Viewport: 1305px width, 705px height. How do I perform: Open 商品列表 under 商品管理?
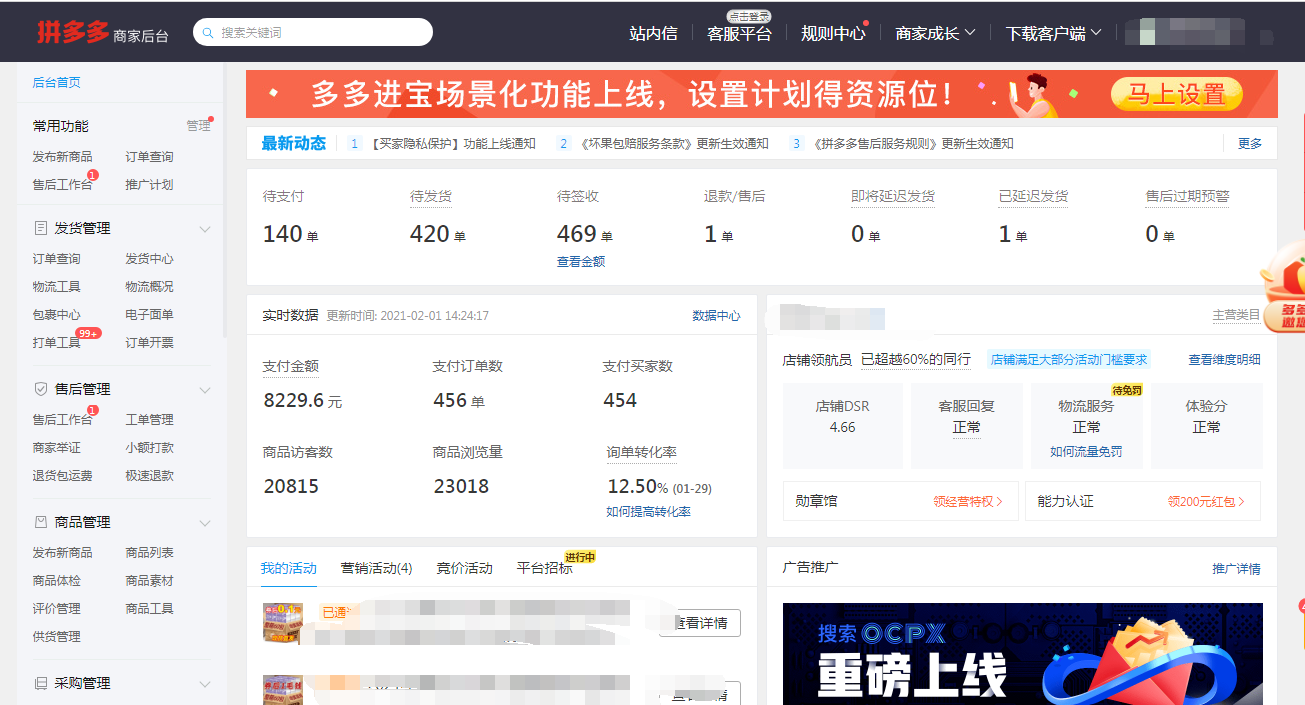(x=149, y=553)
